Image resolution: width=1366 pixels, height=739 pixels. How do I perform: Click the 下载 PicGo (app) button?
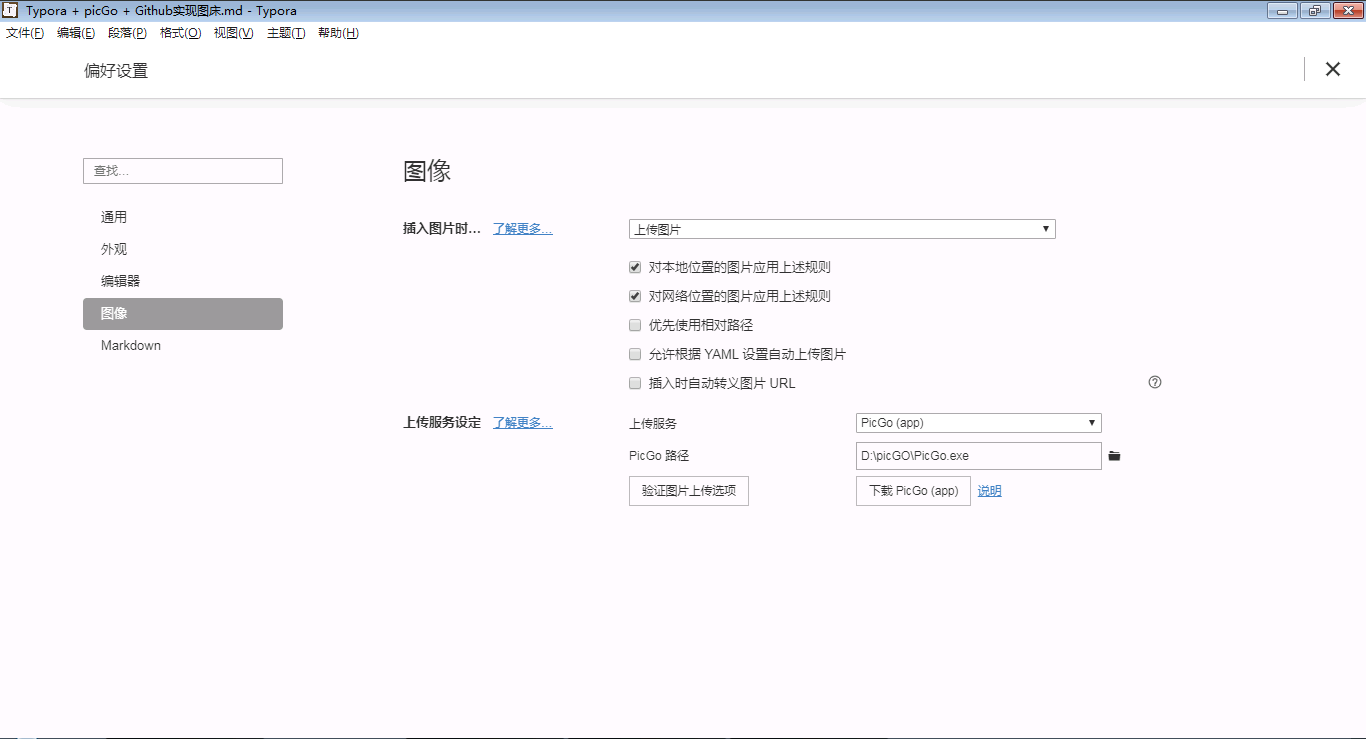click(x=913, y=491)
